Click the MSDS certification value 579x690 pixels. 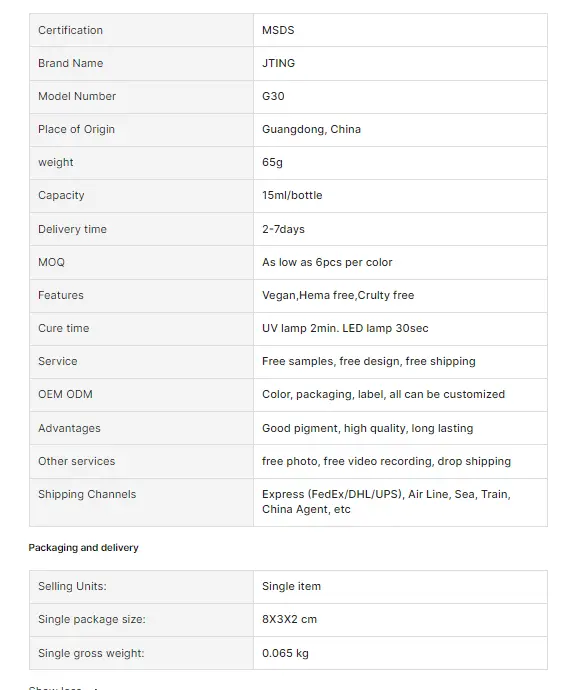pos(278,30)
